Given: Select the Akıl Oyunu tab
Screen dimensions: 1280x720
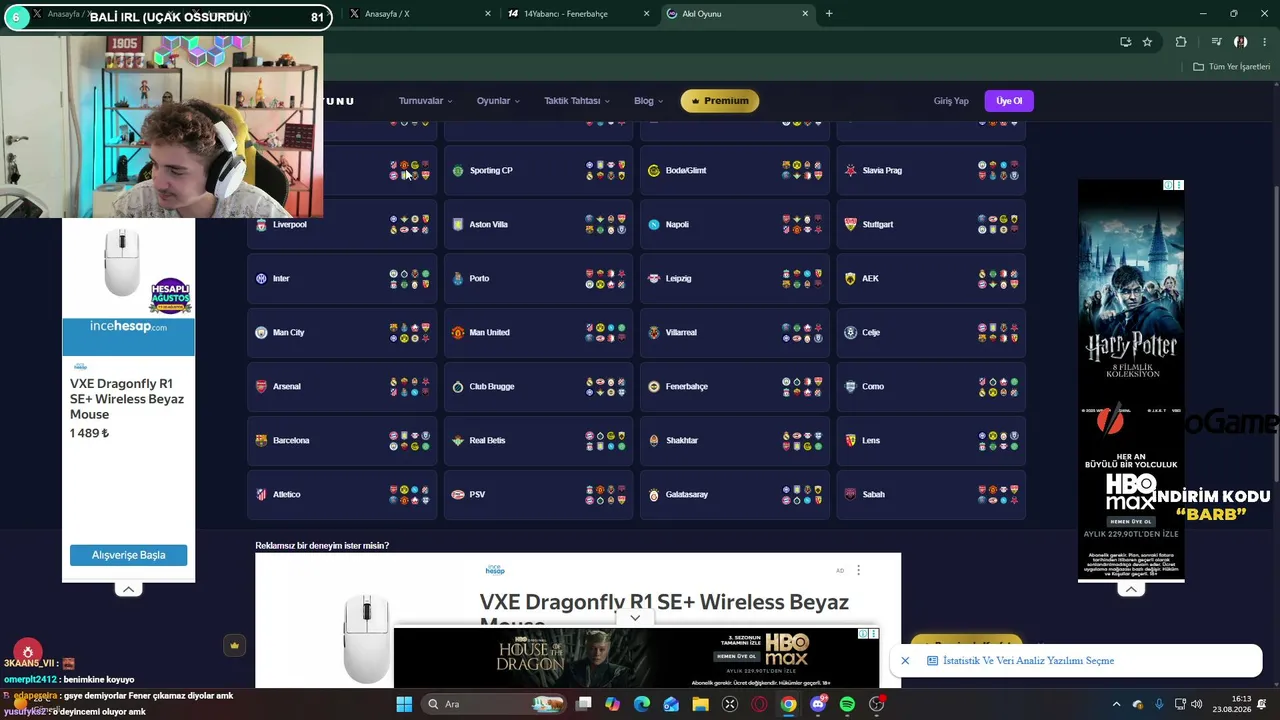Looking at the screenshot, I should [737, 14].
